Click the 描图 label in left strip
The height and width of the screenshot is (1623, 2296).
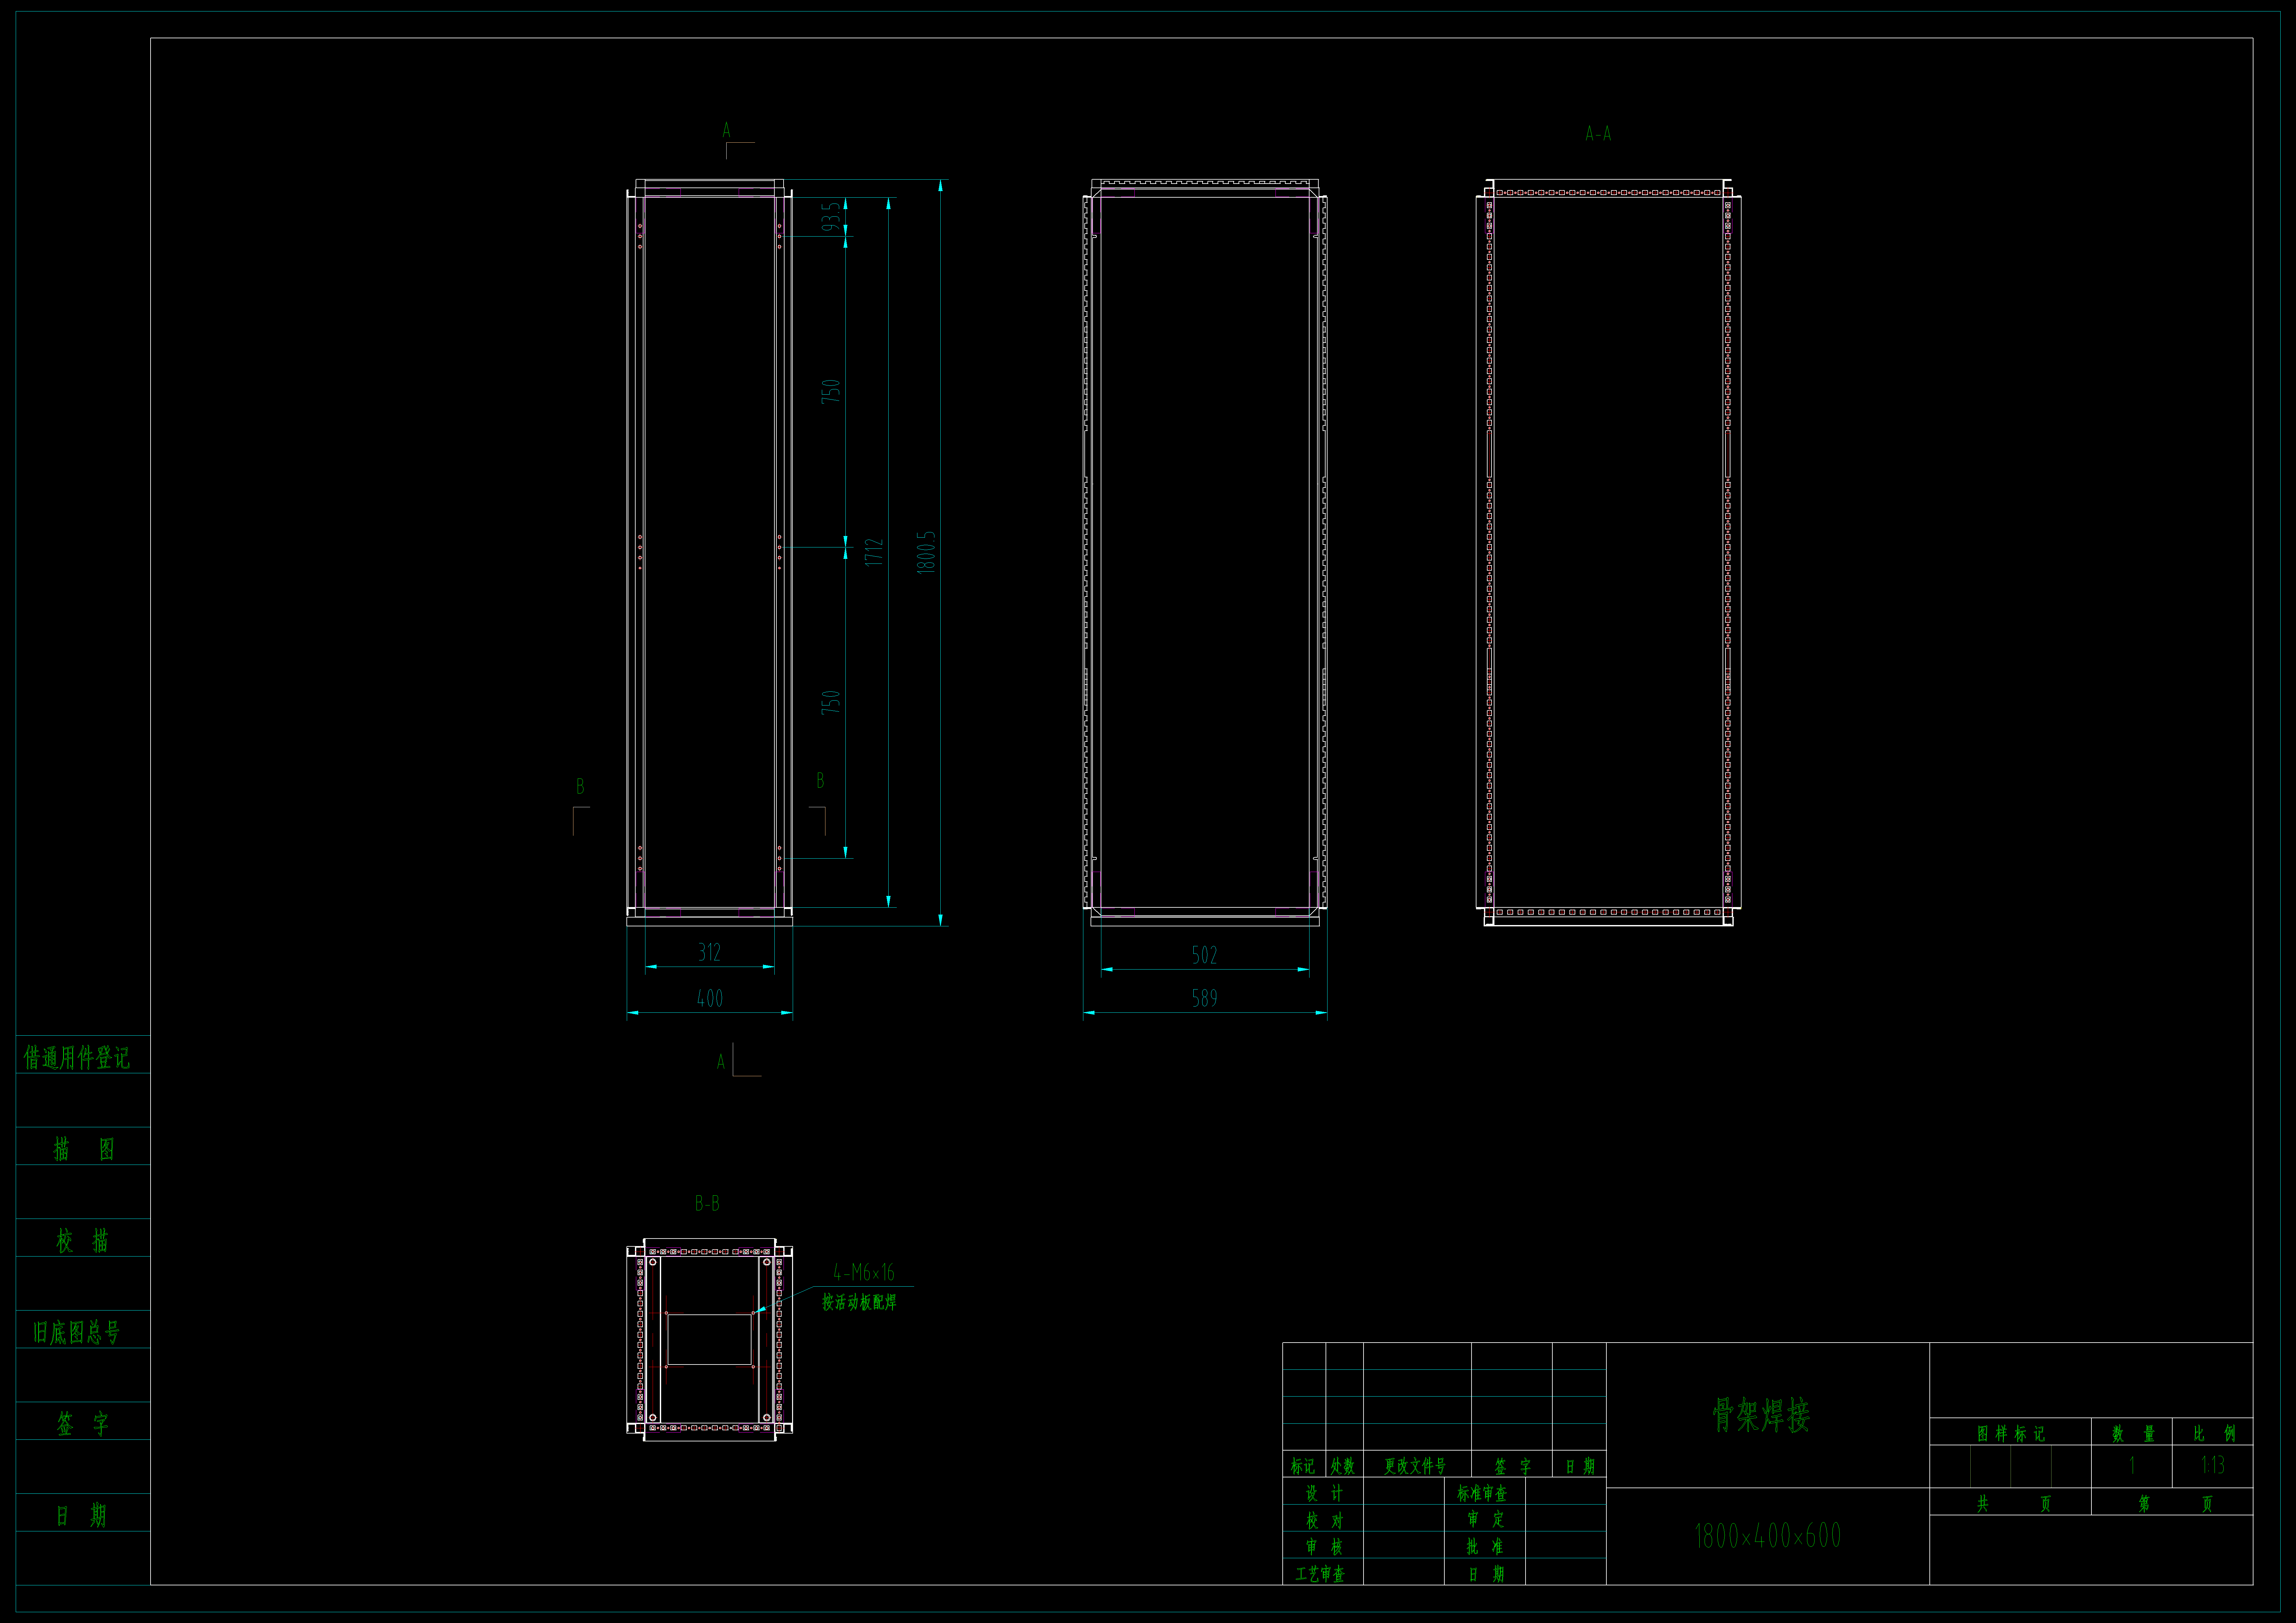click(84, 1149)
